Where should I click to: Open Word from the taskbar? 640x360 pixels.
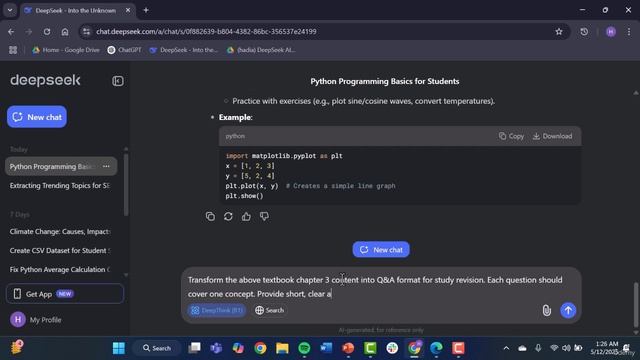point(326,348)
